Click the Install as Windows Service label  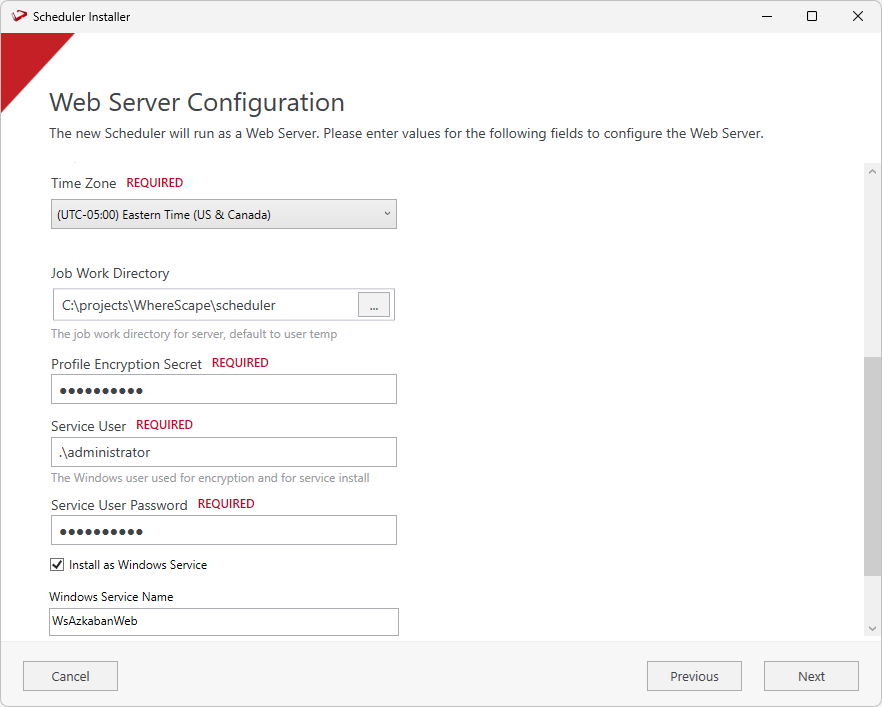[x=138, y=565]
